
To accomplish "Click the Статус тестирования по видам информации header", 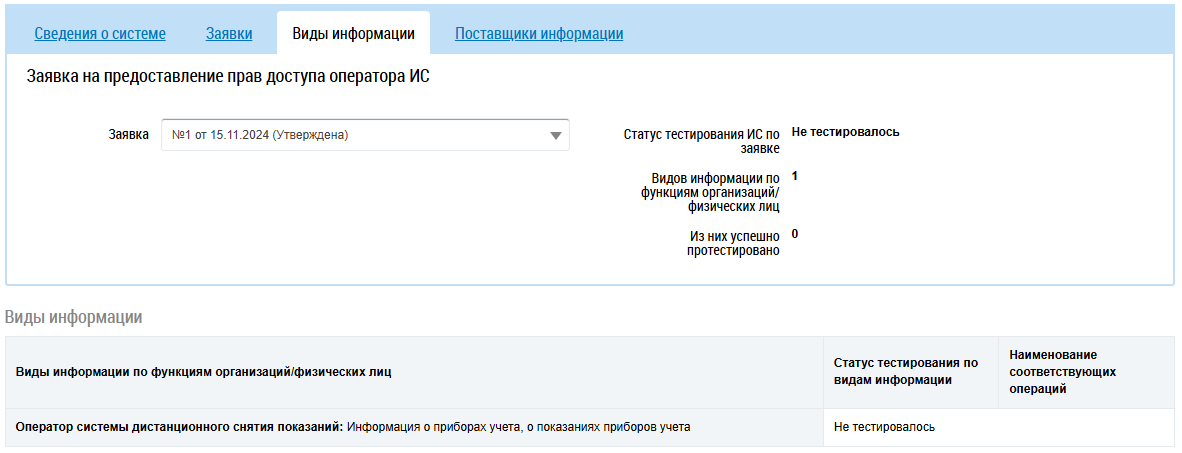I will point(905,372).
